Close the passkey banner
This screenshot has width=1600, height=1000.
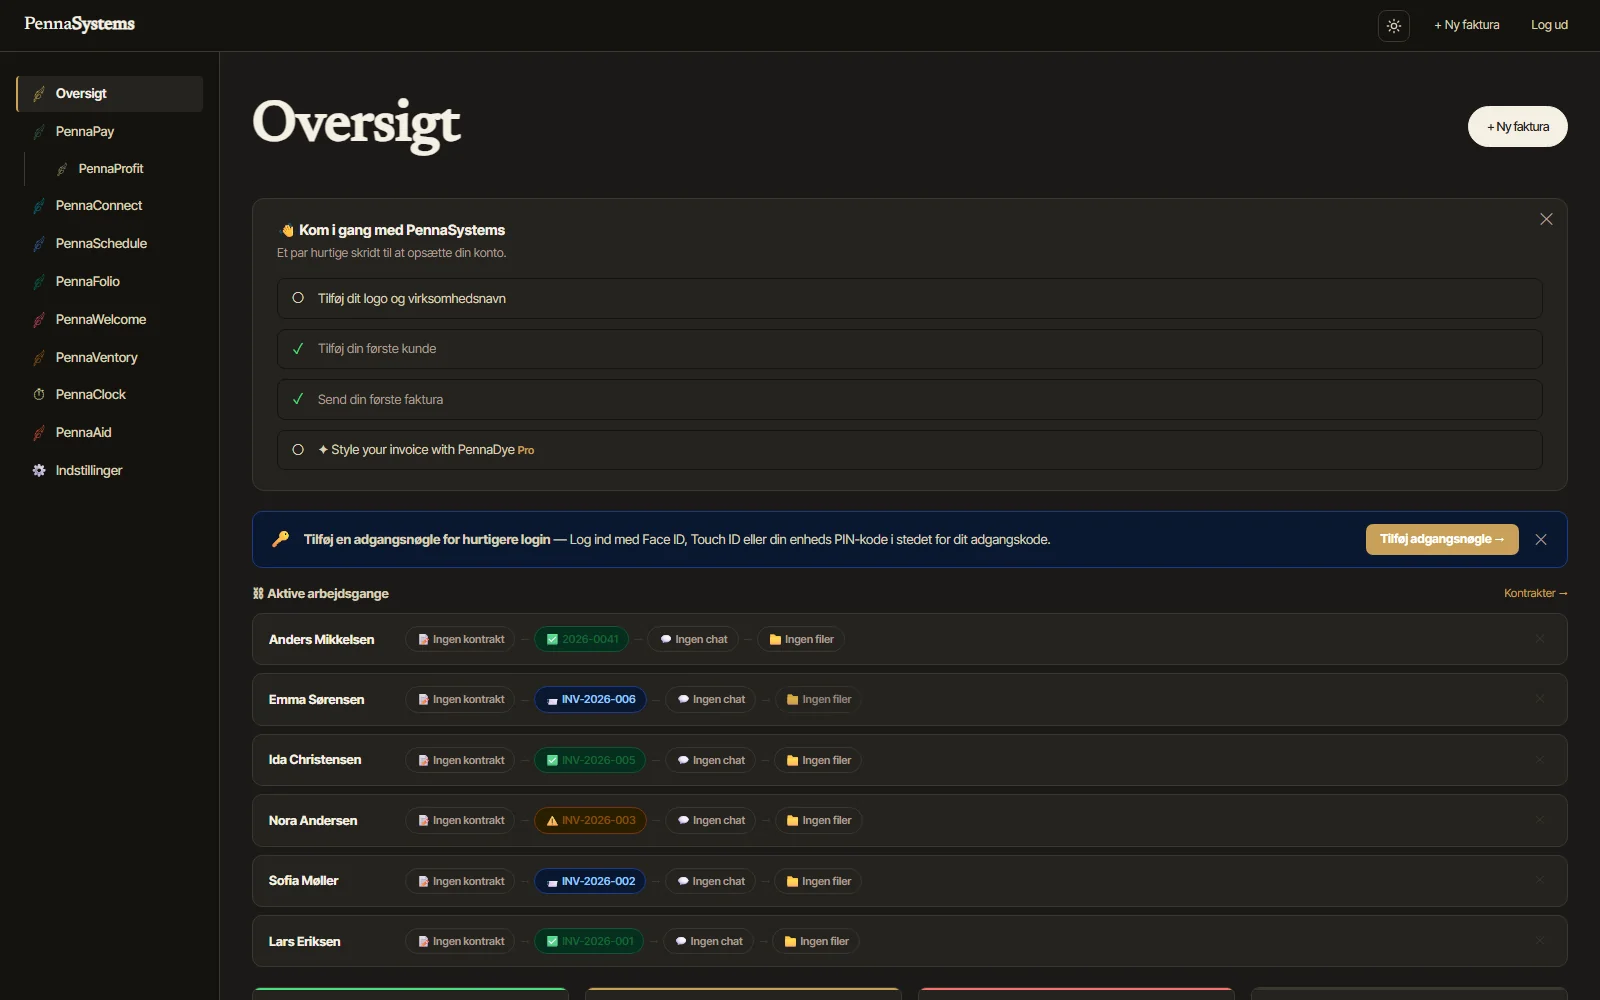click(x=1541, y=539)
